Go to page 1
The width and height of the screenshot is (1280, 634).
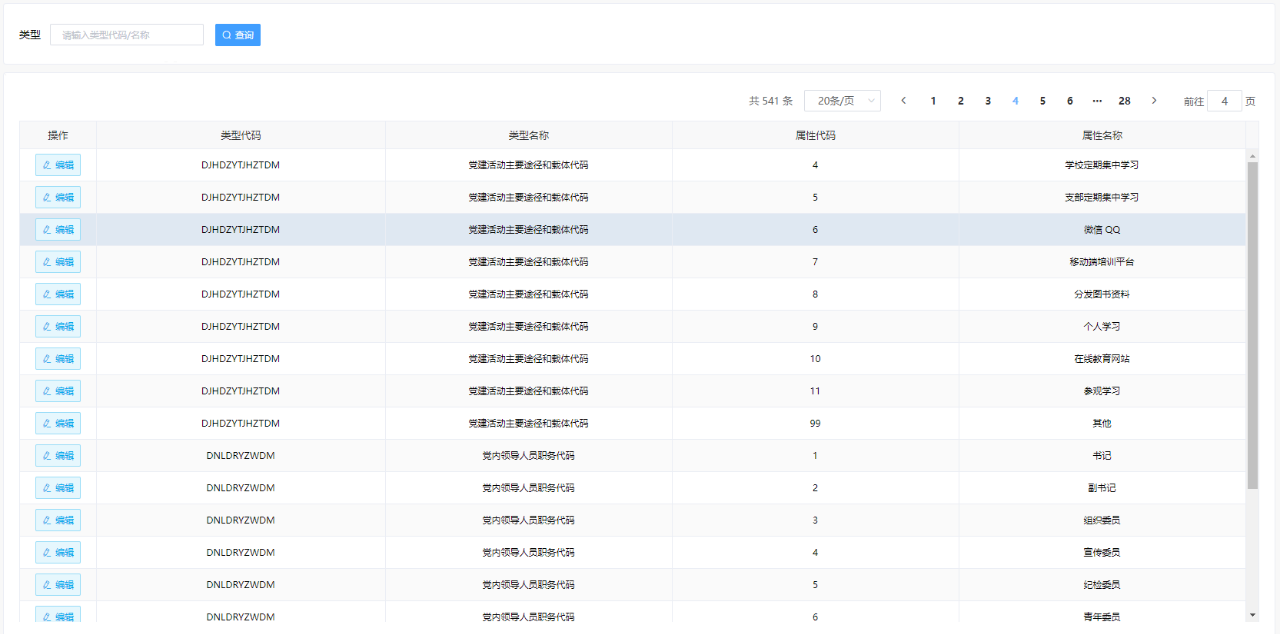click(x=933, y=101)
